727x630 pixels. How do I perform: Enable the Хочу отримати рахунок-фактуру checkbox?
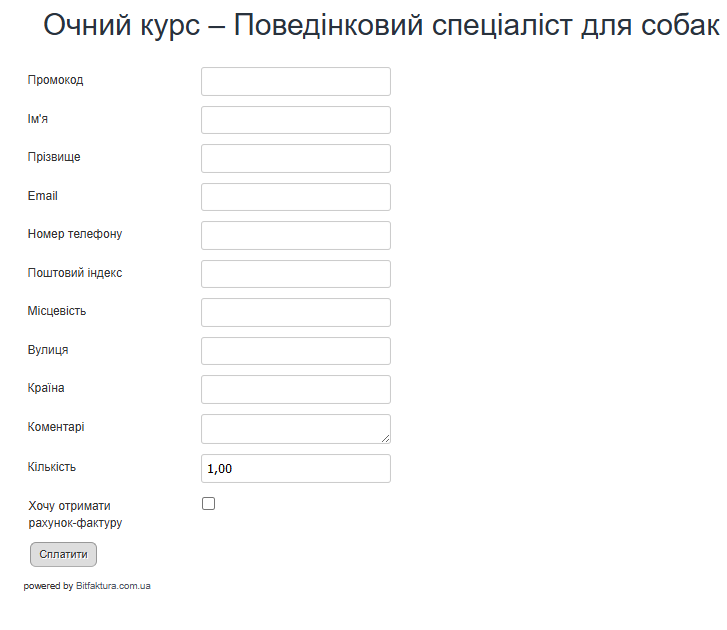[x=208, y=504]
